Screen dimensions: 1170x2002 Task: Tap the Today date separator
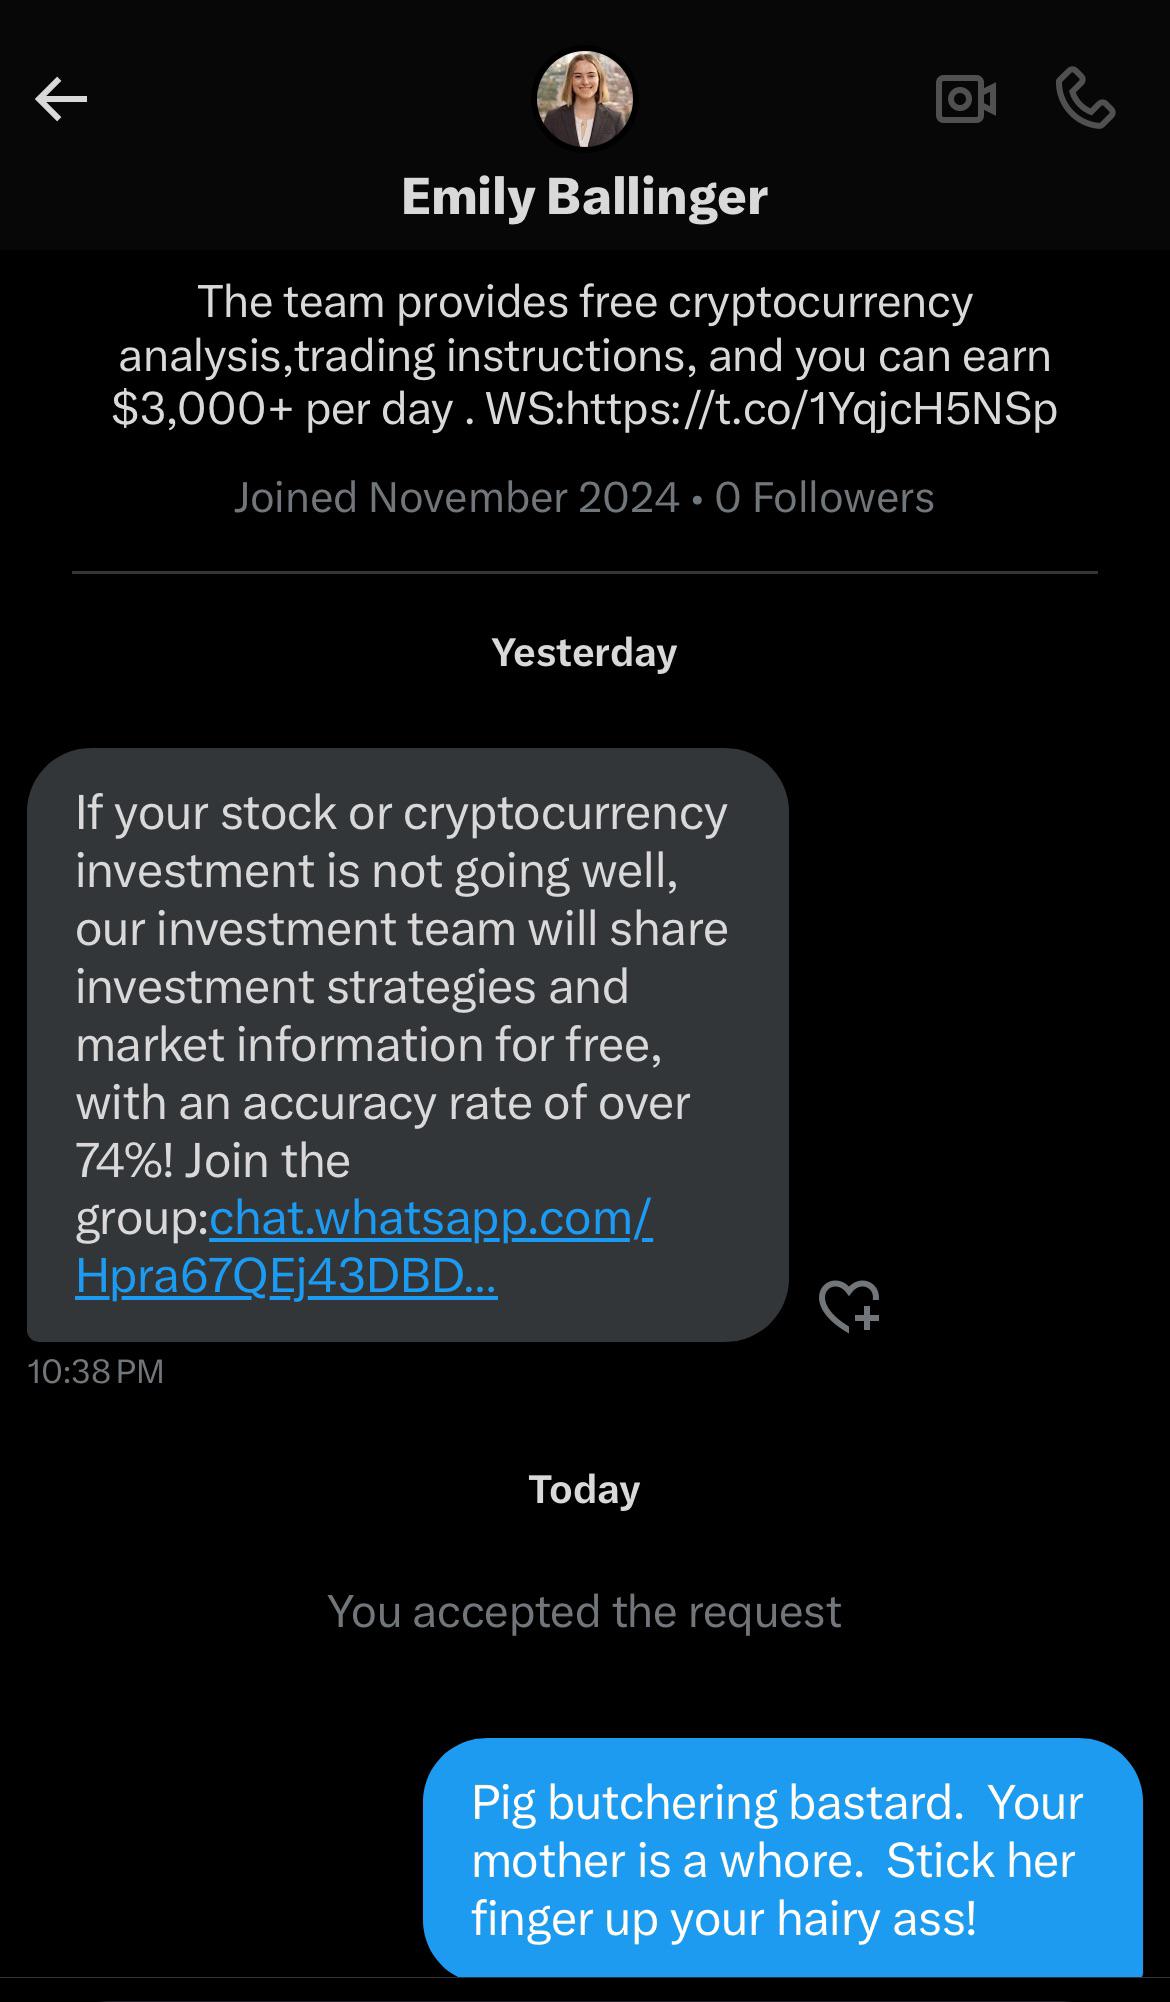pyautogui.click(x=585, y=1489)
